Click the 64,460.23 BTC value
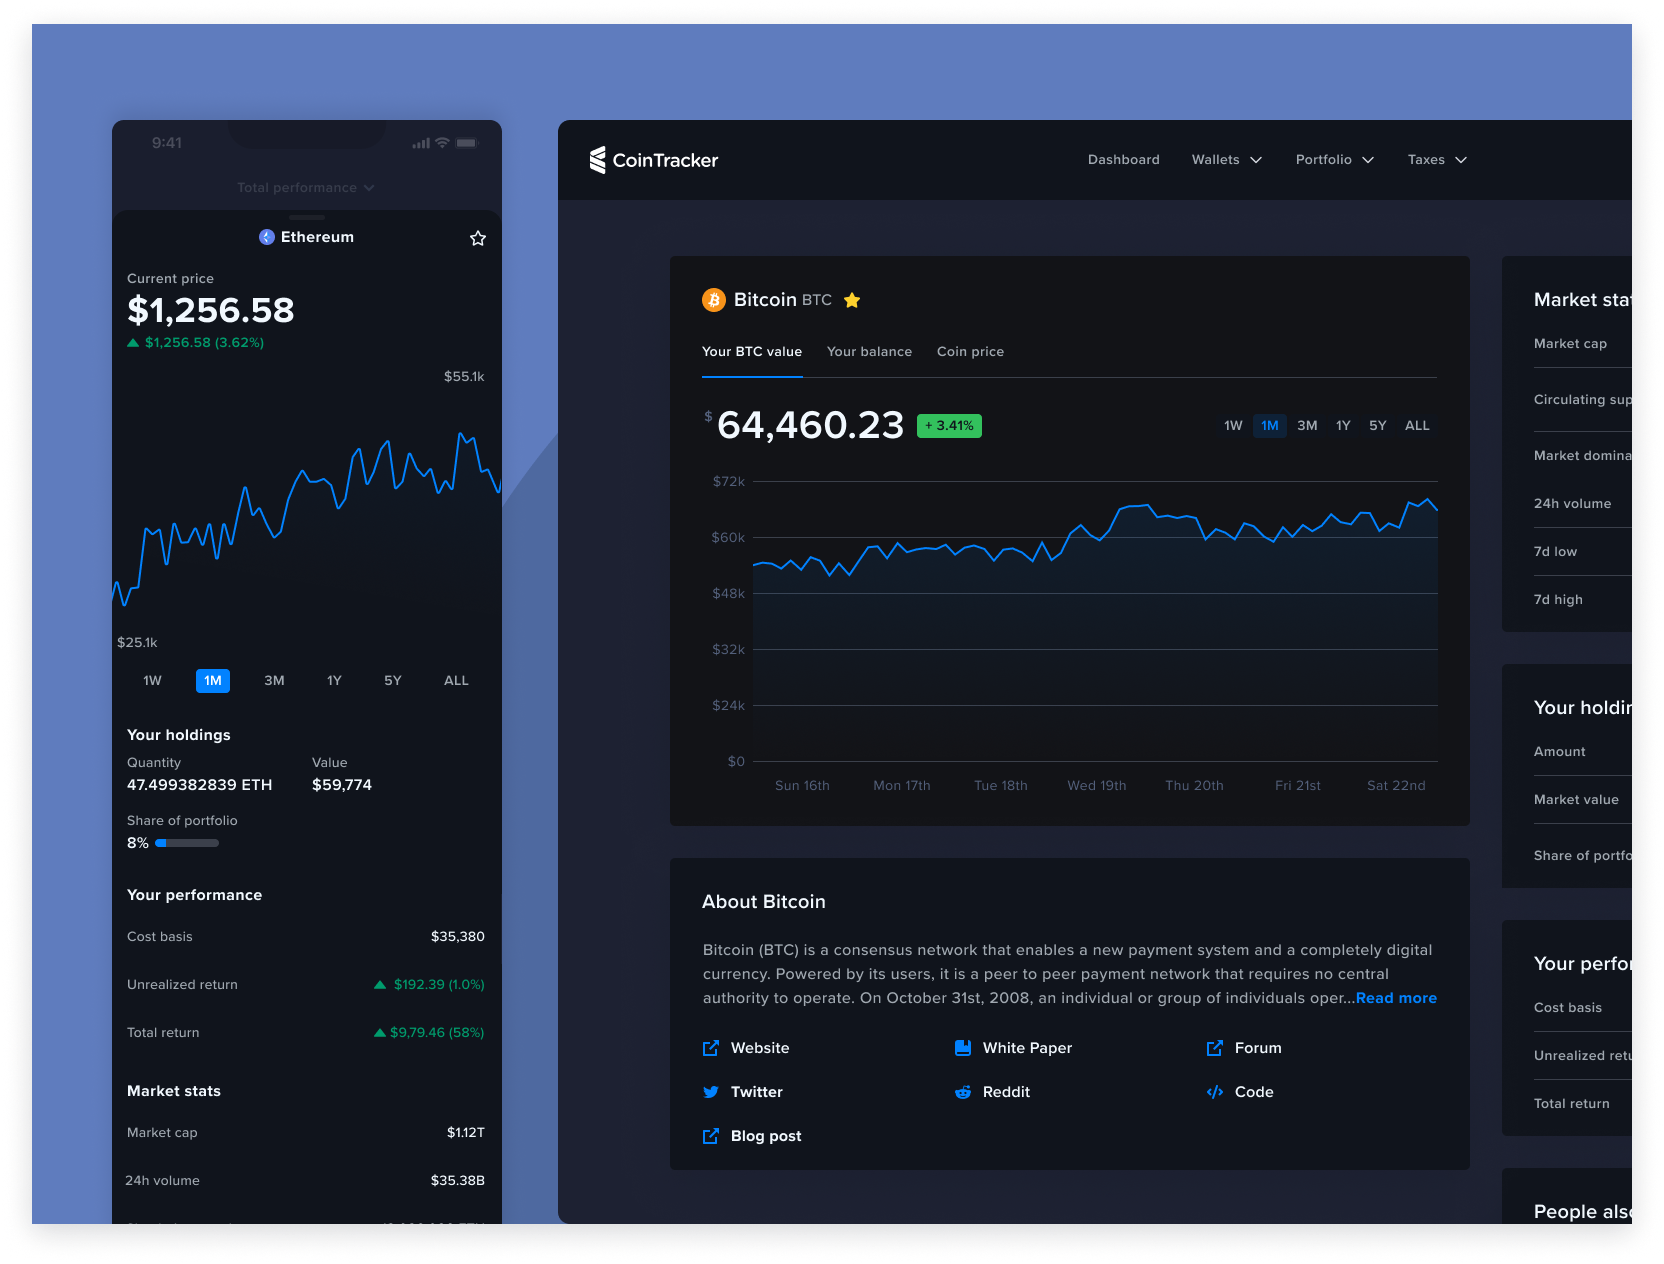This screenshot has height=1264, width=1664. [x=810, y=425]
